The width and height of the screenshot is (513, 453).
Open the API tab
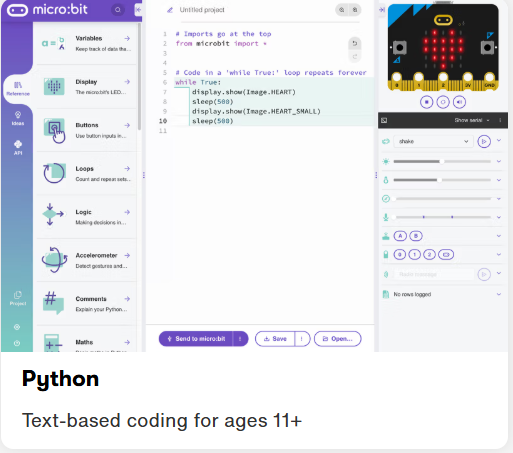(x=18, y=148)
